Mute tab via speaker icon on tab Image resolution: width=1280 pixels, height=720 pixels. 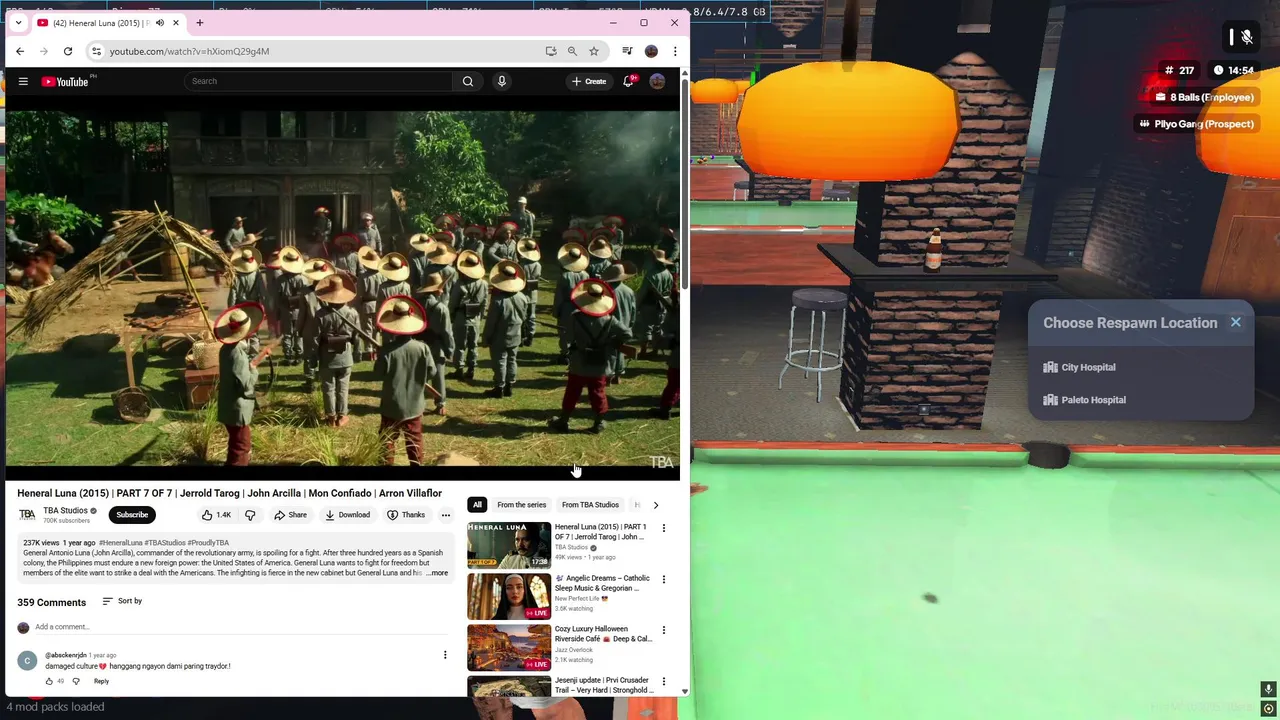[x=160, y=23]
